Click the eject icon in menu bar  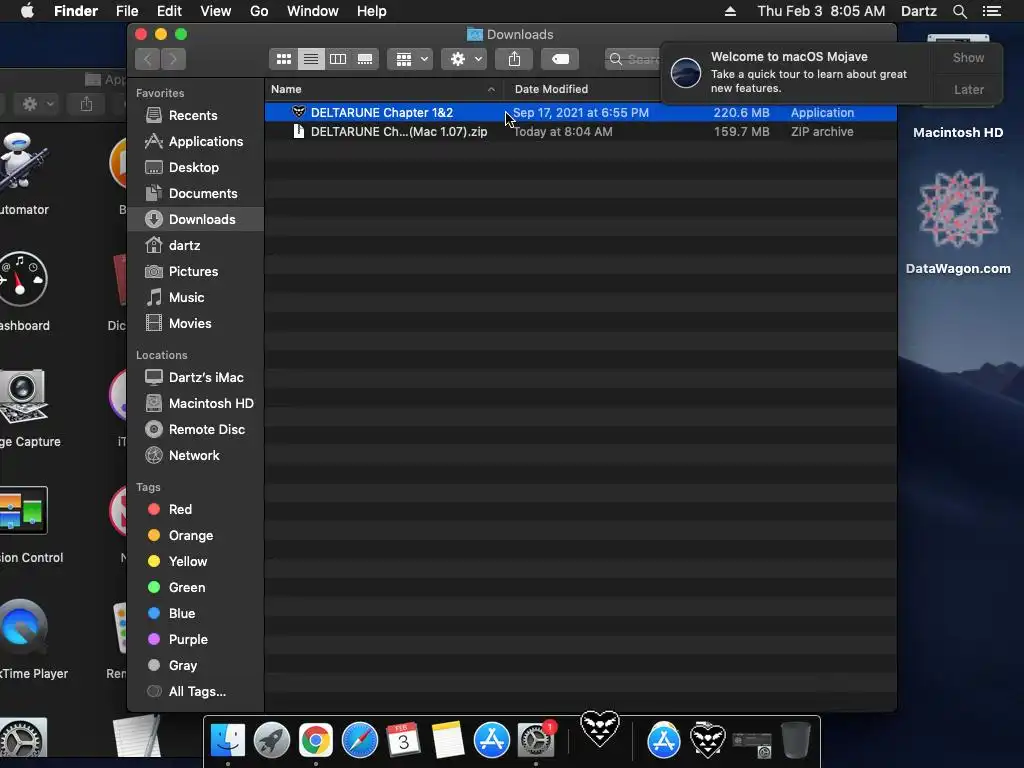click(x=730, y=11)
